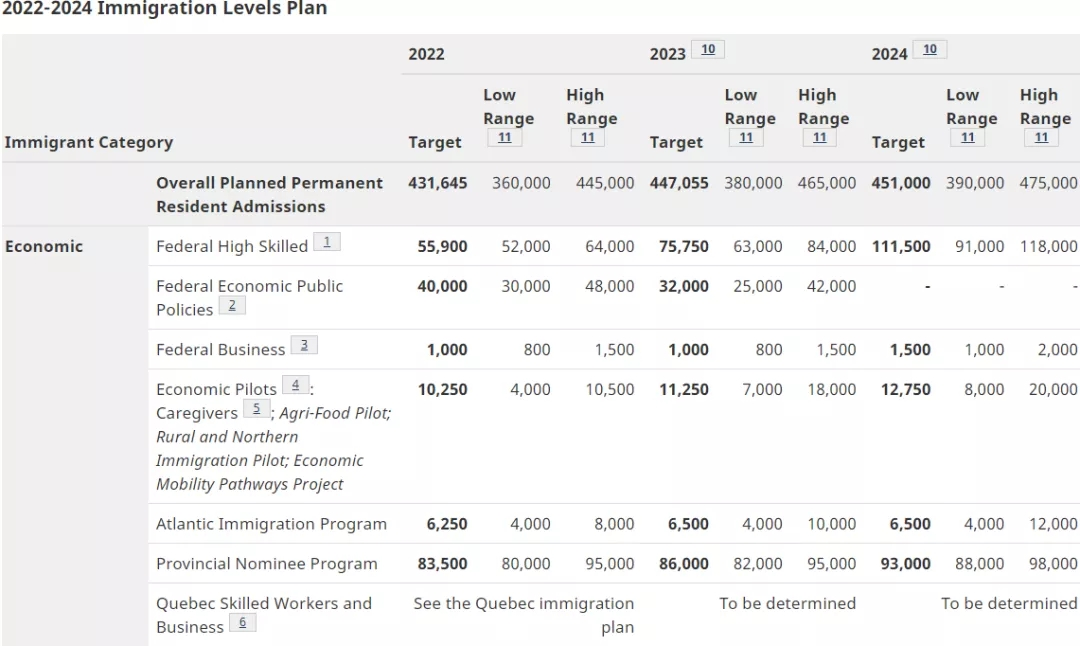Open footnote 11 under 2024 Low Range

967,138
